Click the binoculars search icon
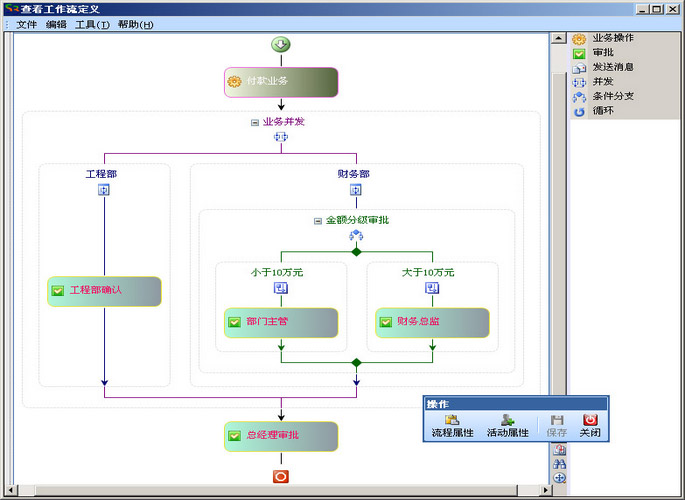This screenshot has height=500, width=685. tap(560, 464)
